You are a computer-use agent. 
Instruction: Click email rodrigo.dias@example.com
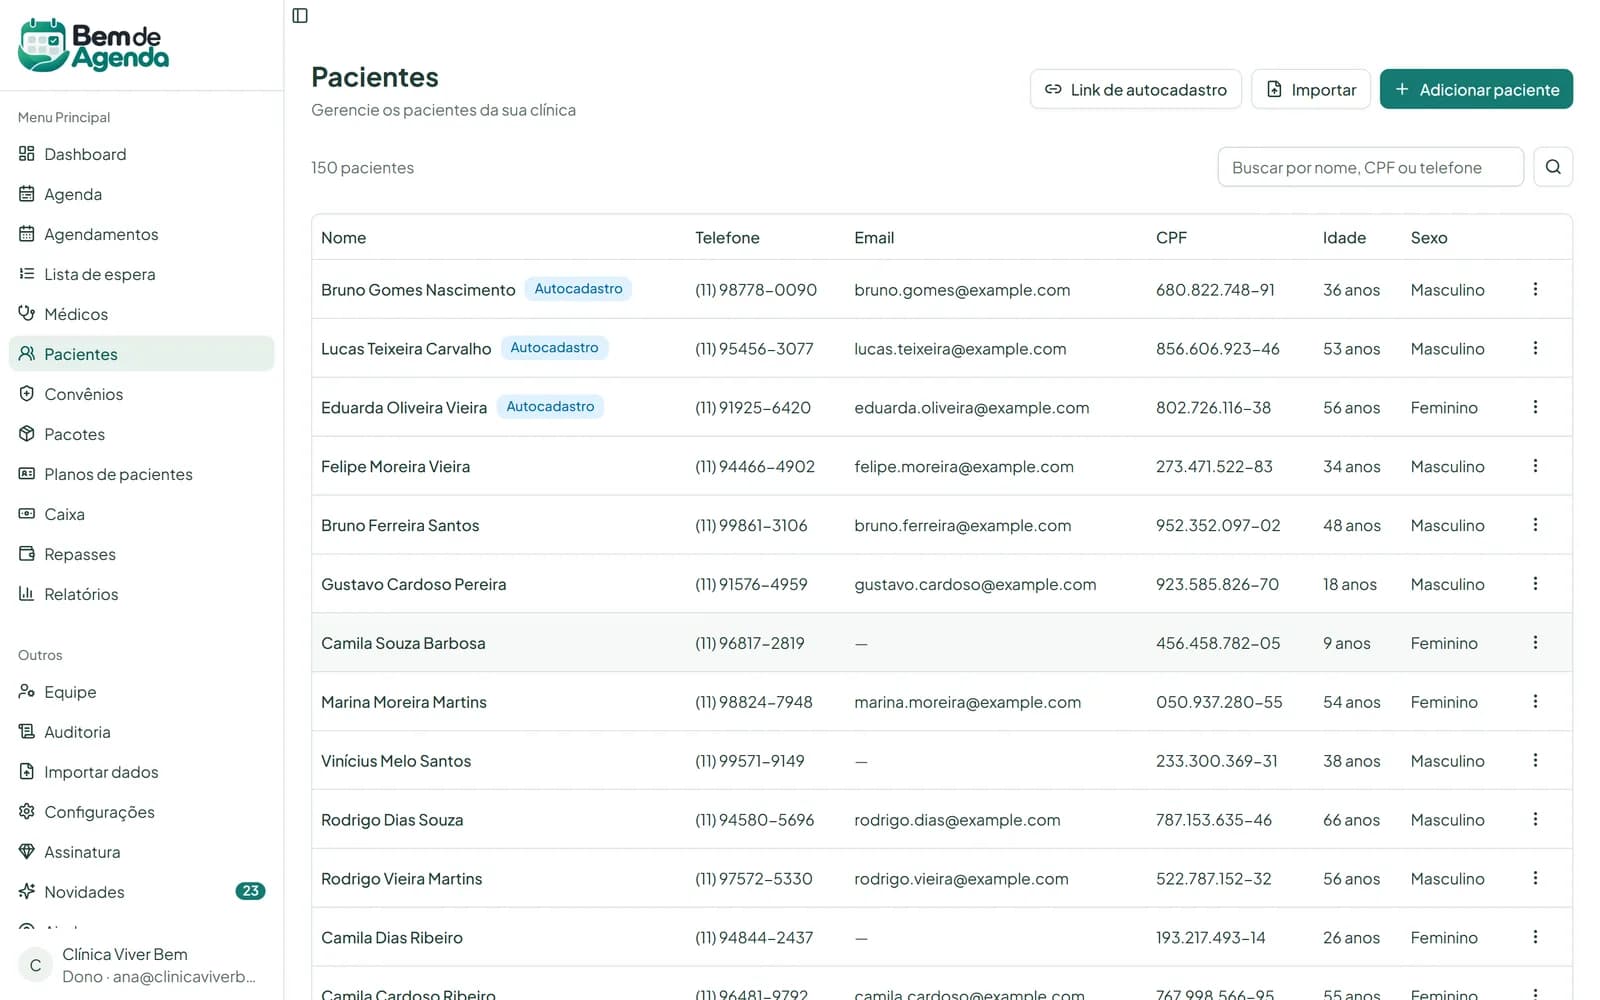pyautogui.click(x=957, y=820)
